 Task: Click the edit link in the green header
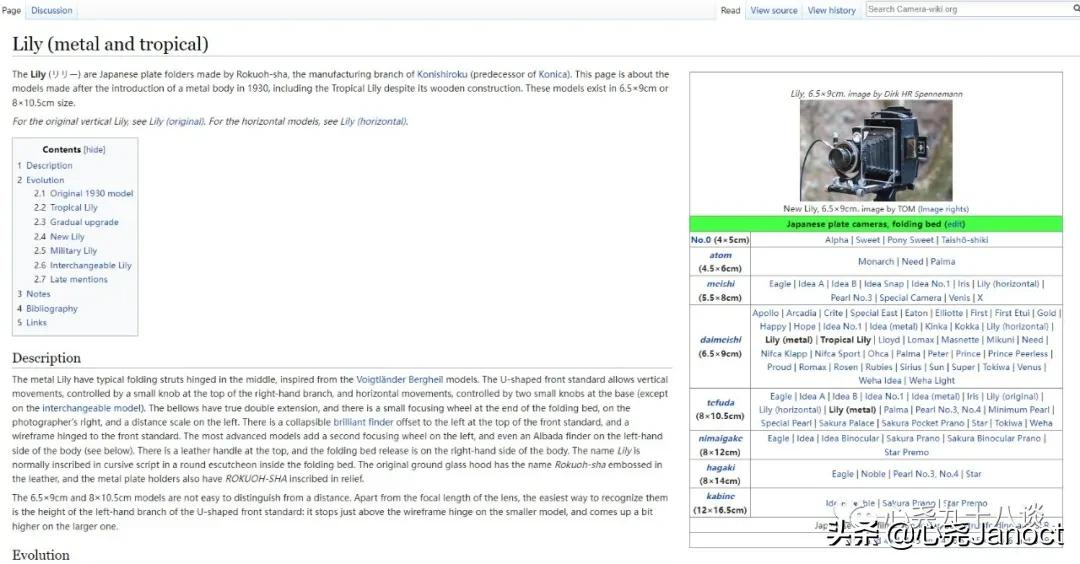pos(954,224)
